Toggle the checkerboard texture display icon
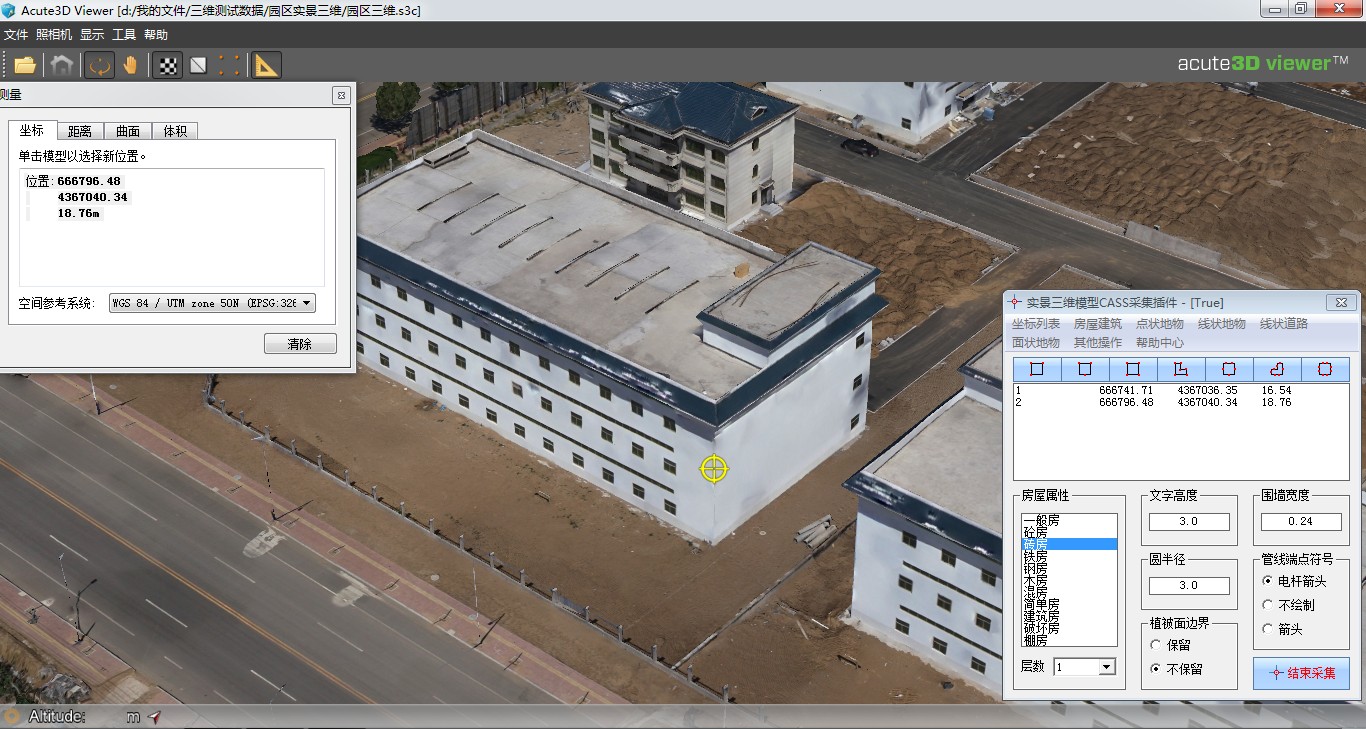The image size is (1366, 729). coord(169,65)
